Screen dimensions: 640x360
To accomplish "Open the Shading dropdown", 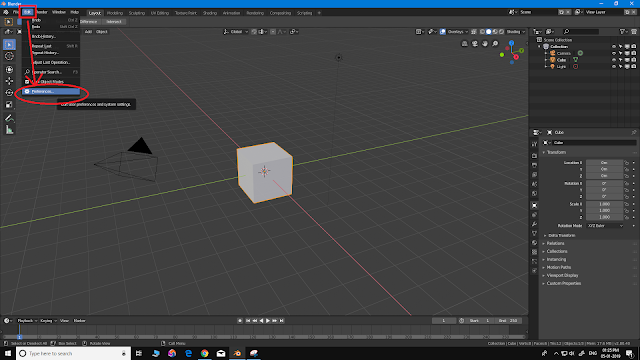I will pos(516,31).
